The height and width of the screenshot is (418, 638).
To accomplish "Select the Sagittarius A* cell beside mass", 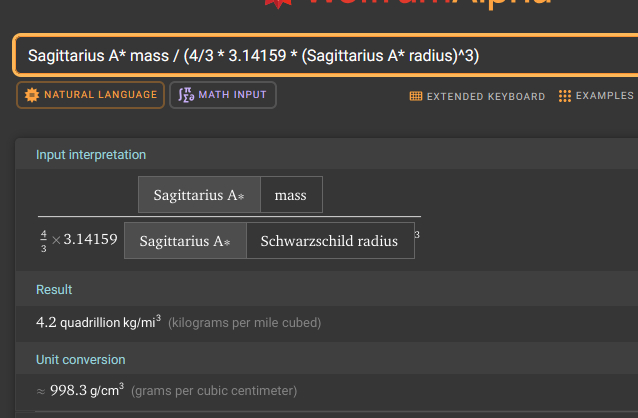I will [199, 195].
